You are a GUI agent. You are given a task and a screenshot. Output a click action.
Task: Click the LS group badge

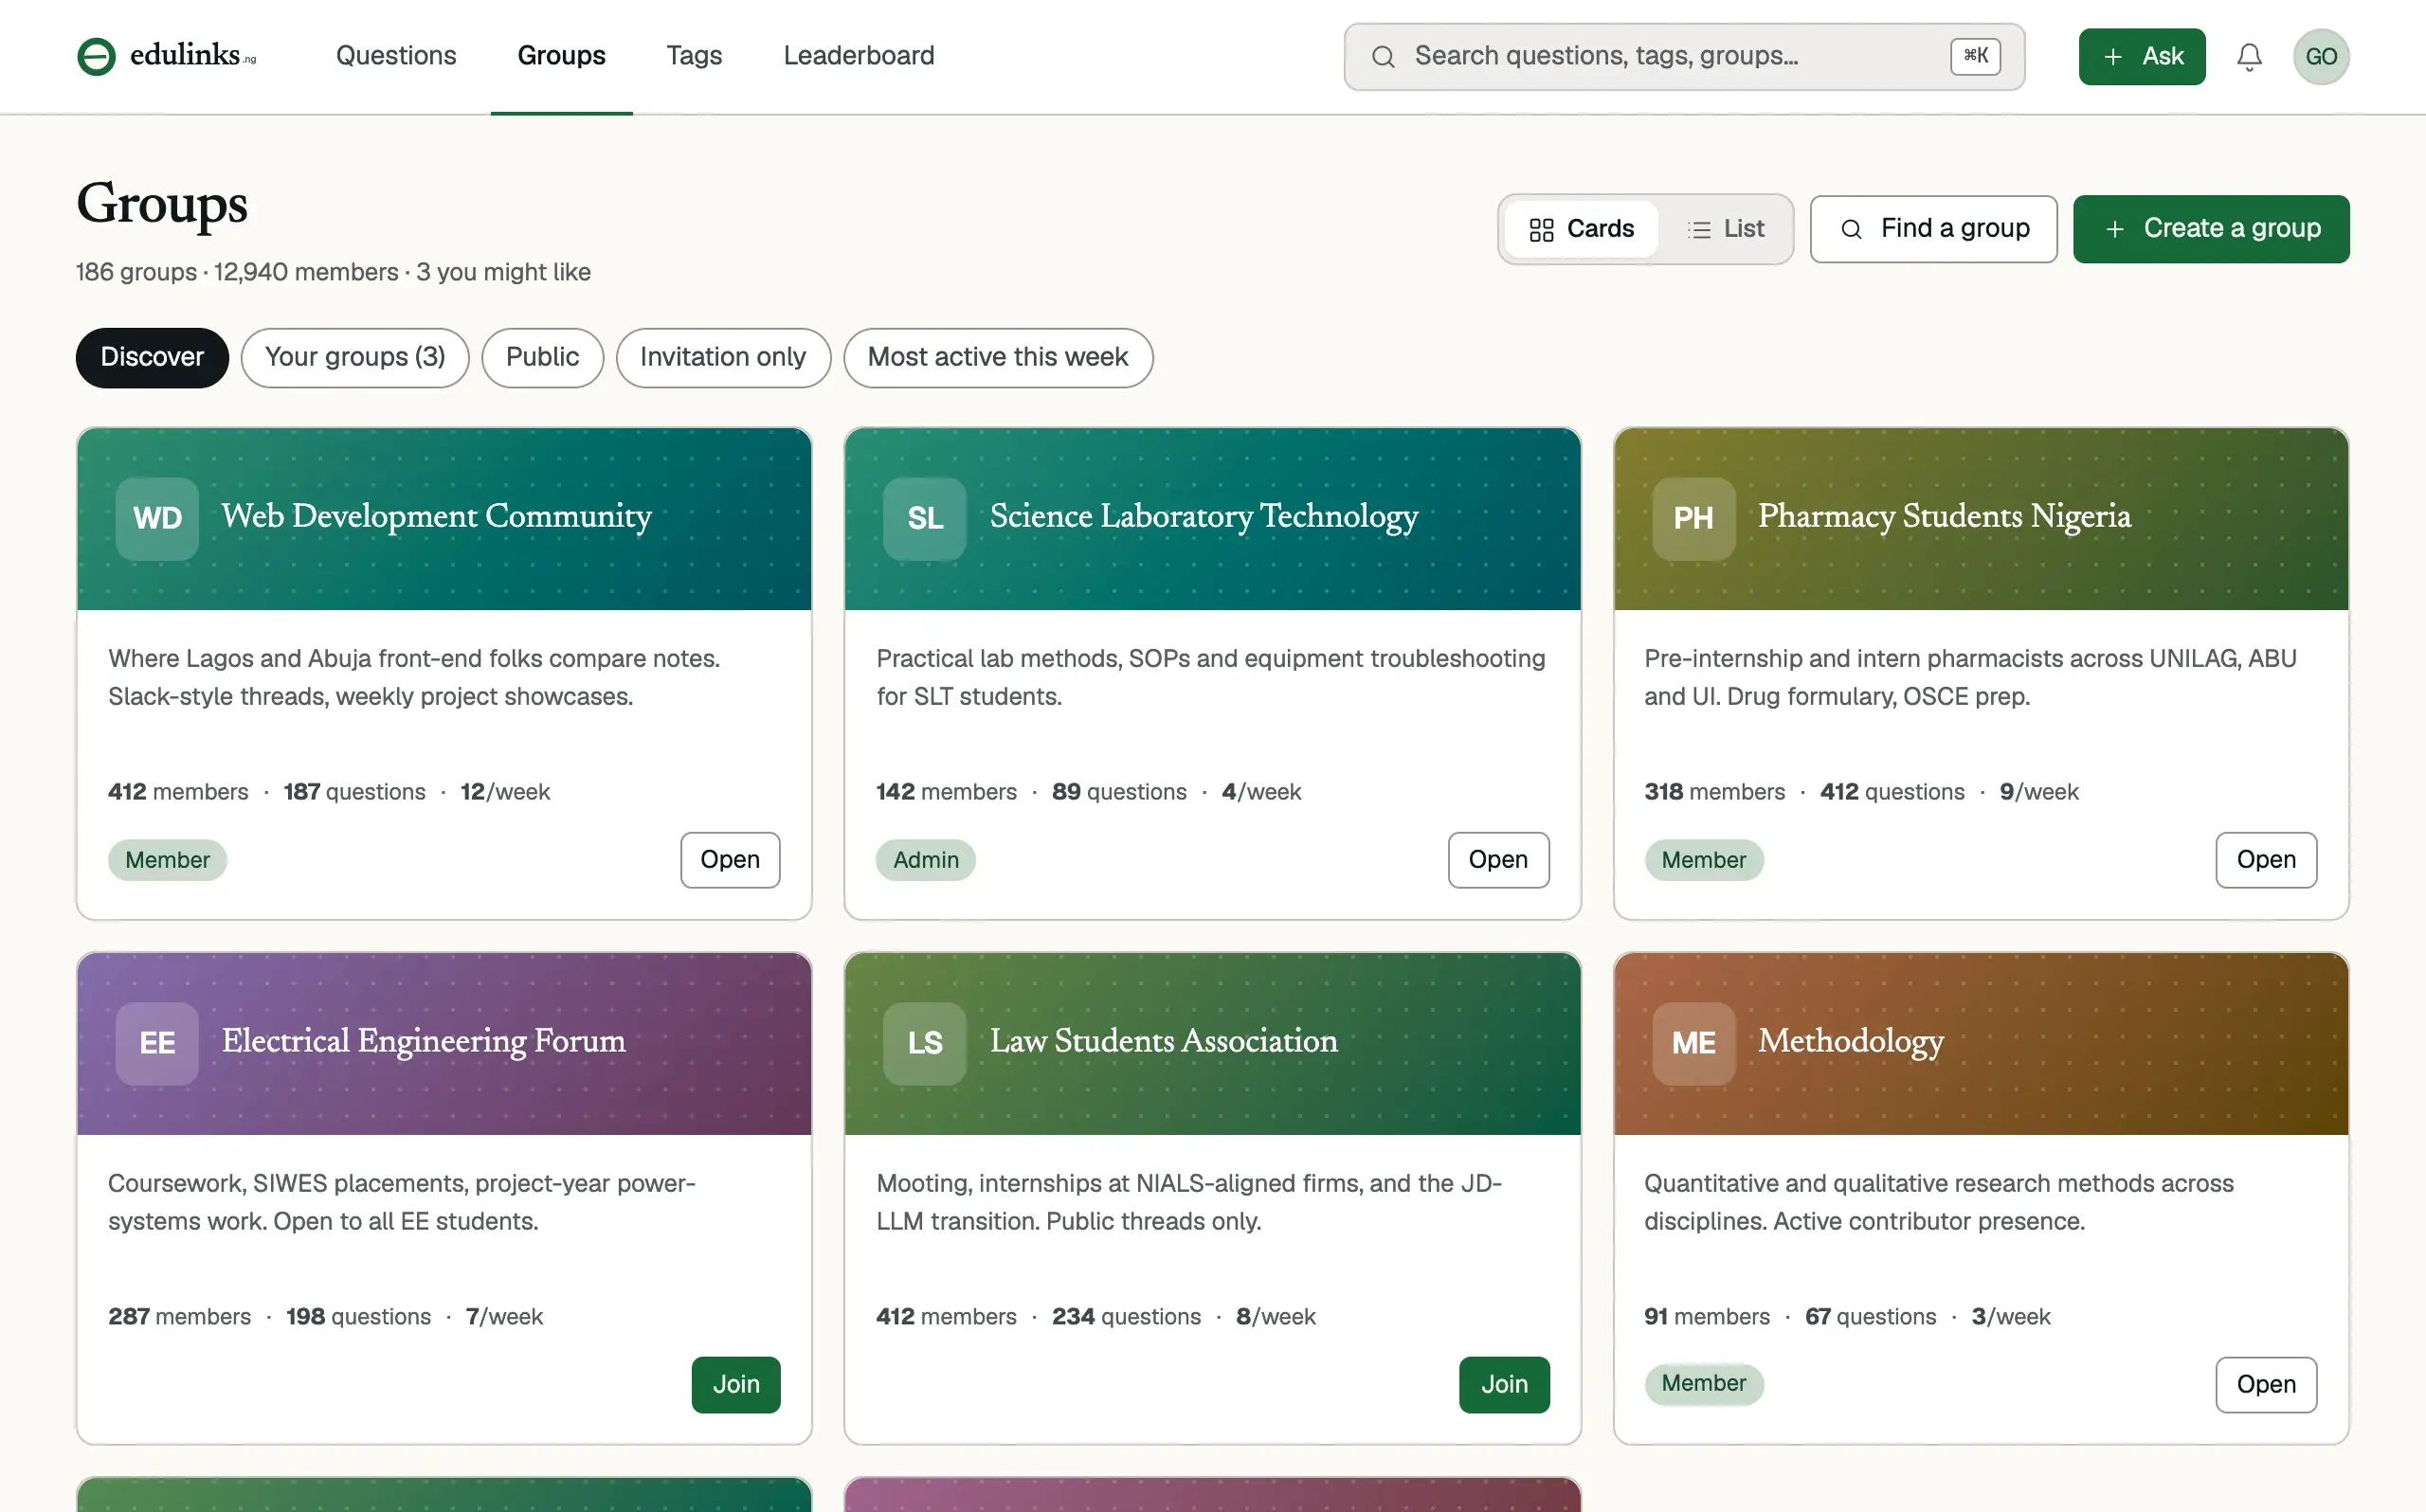pos(925,1043)
